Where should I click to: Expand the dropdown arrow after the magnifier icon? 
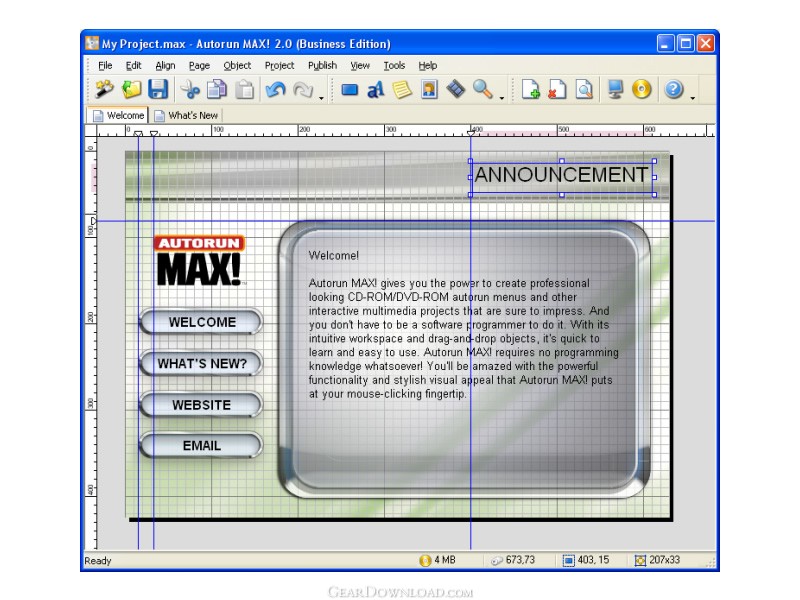[502, 97]
